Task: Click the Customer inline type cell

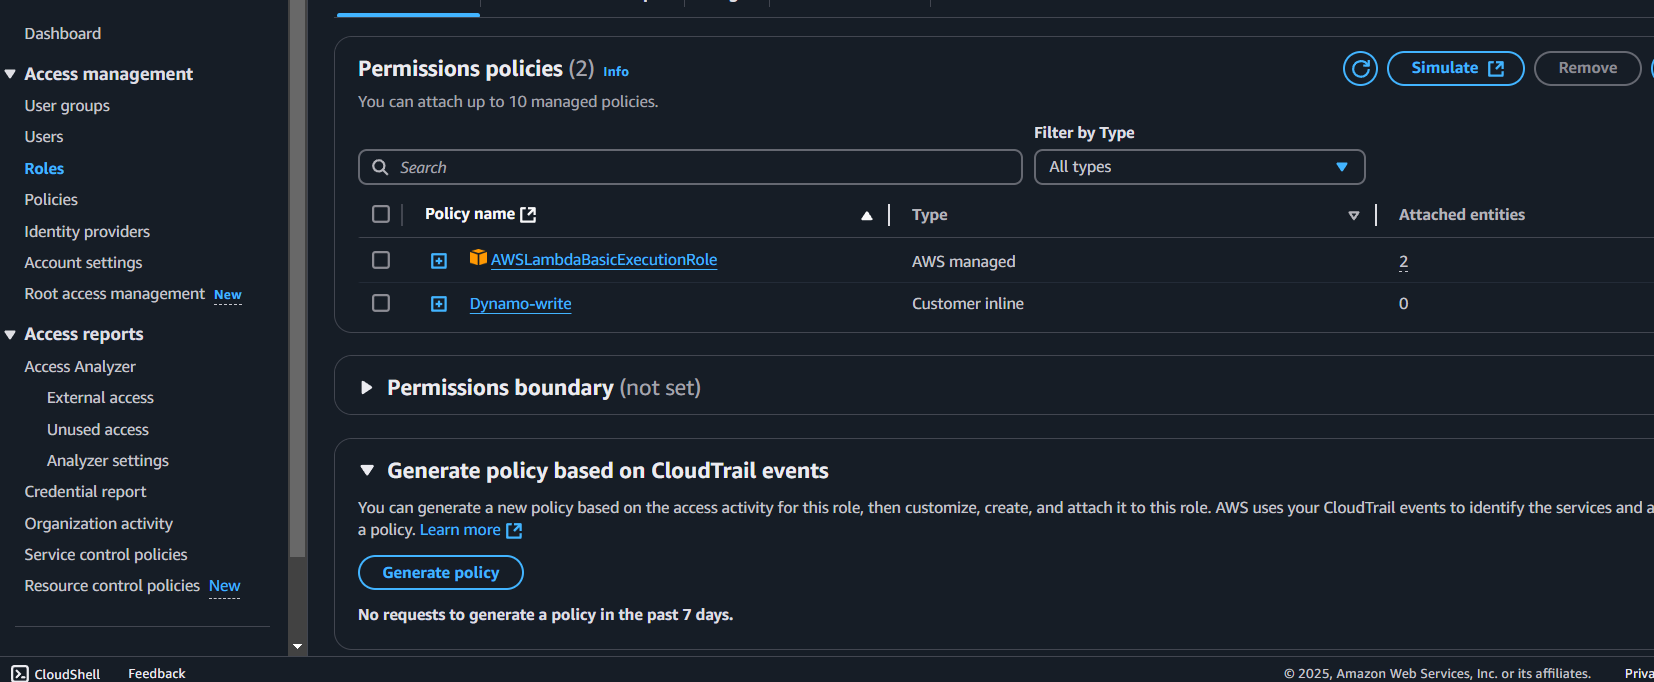Action: tap(967, 303)
